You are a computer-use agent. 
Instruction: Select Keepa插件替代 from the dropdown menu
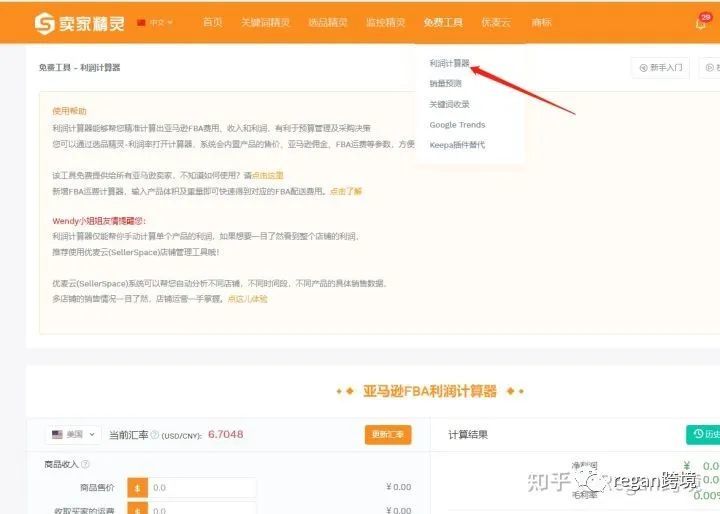457,145
